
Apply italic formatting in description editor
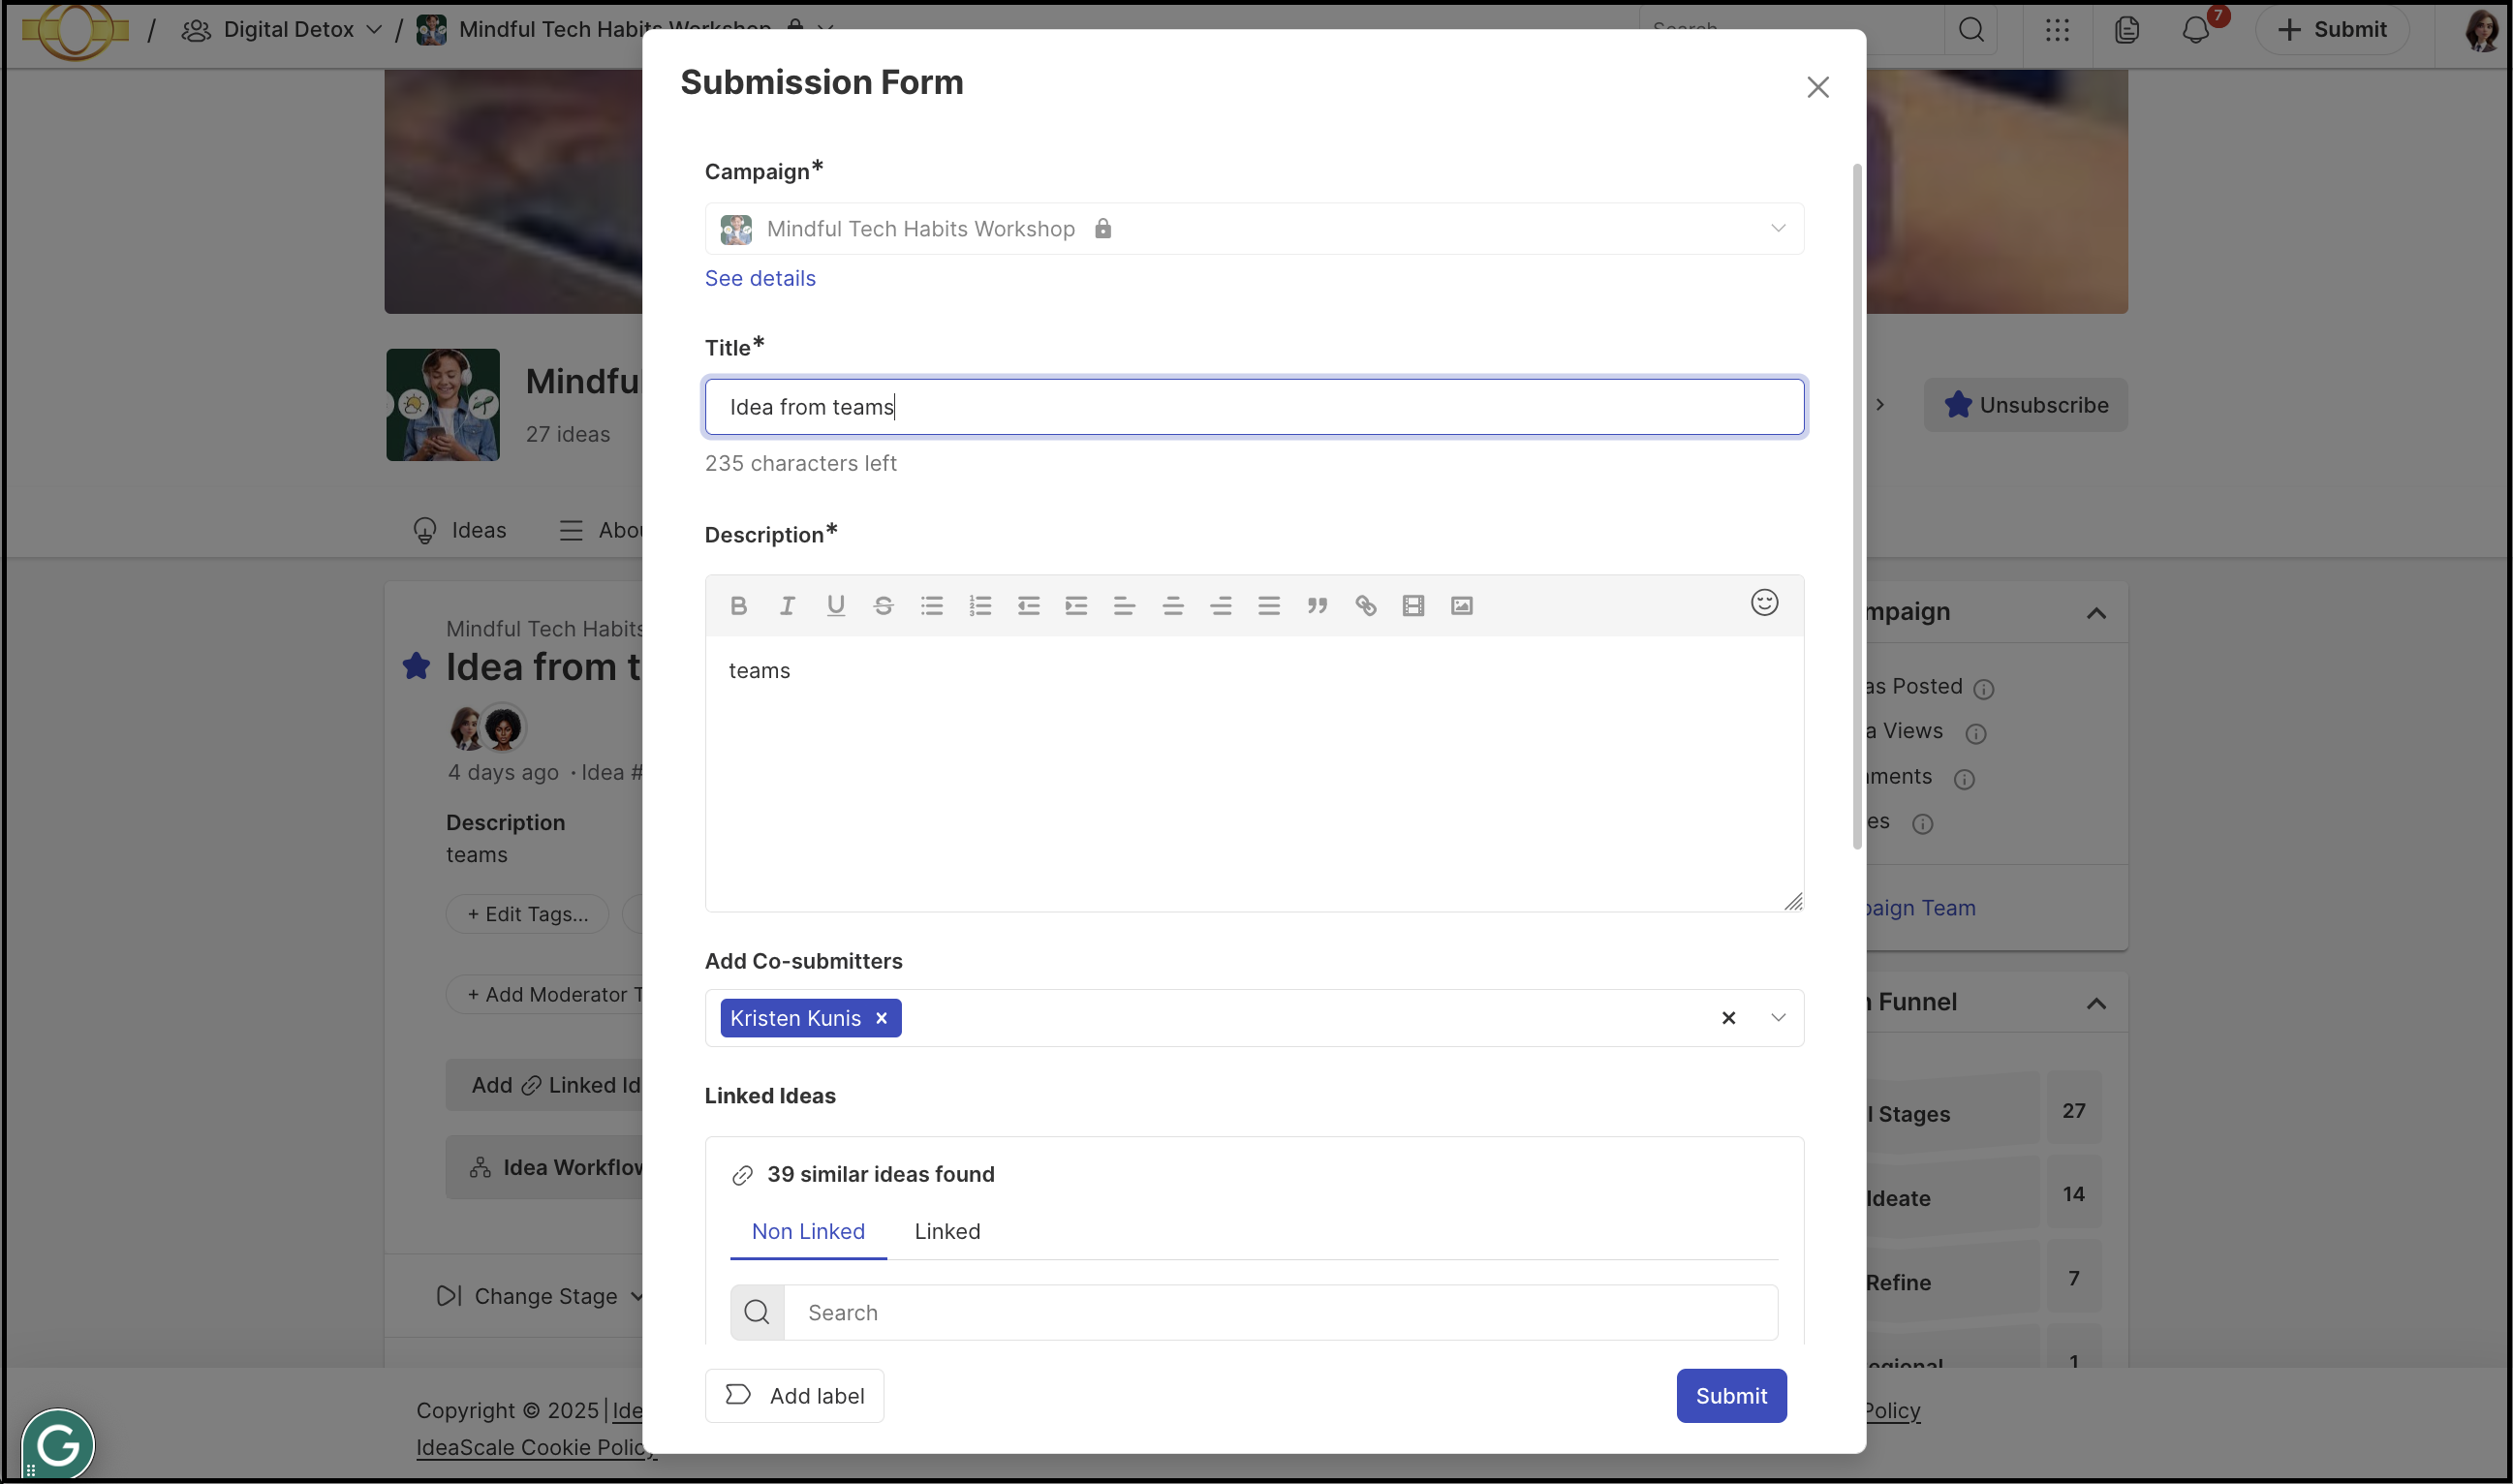click(x=787, y=605)
